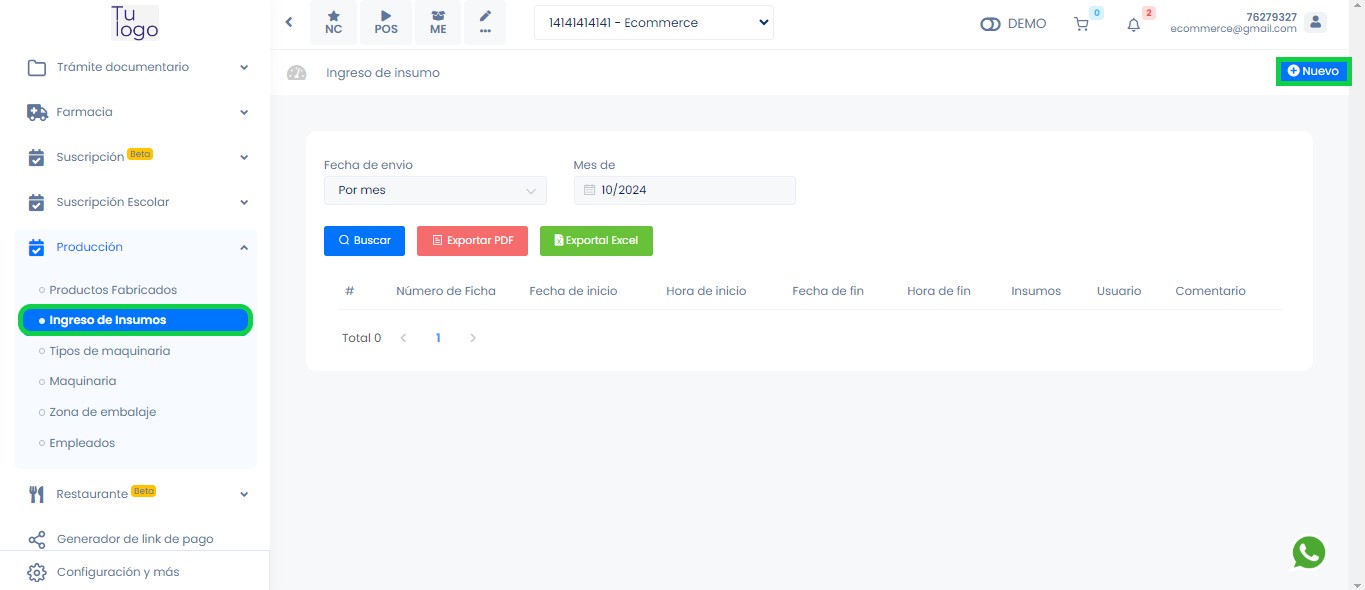Open Zona de embalaje menu item

(x=103, y=412)
